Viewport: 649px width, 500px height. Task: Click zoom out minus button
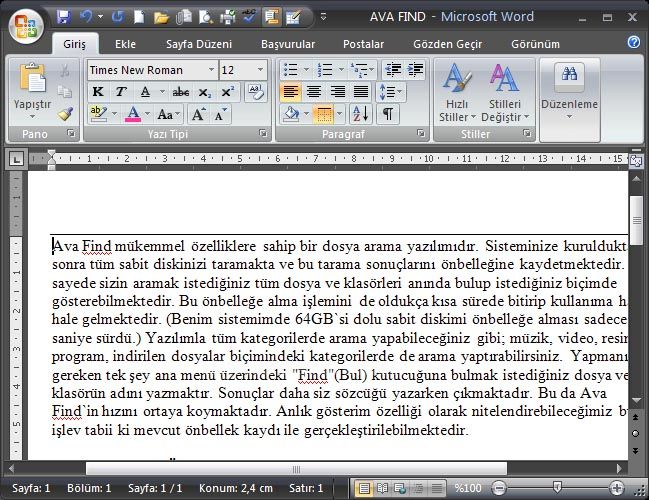499,488
